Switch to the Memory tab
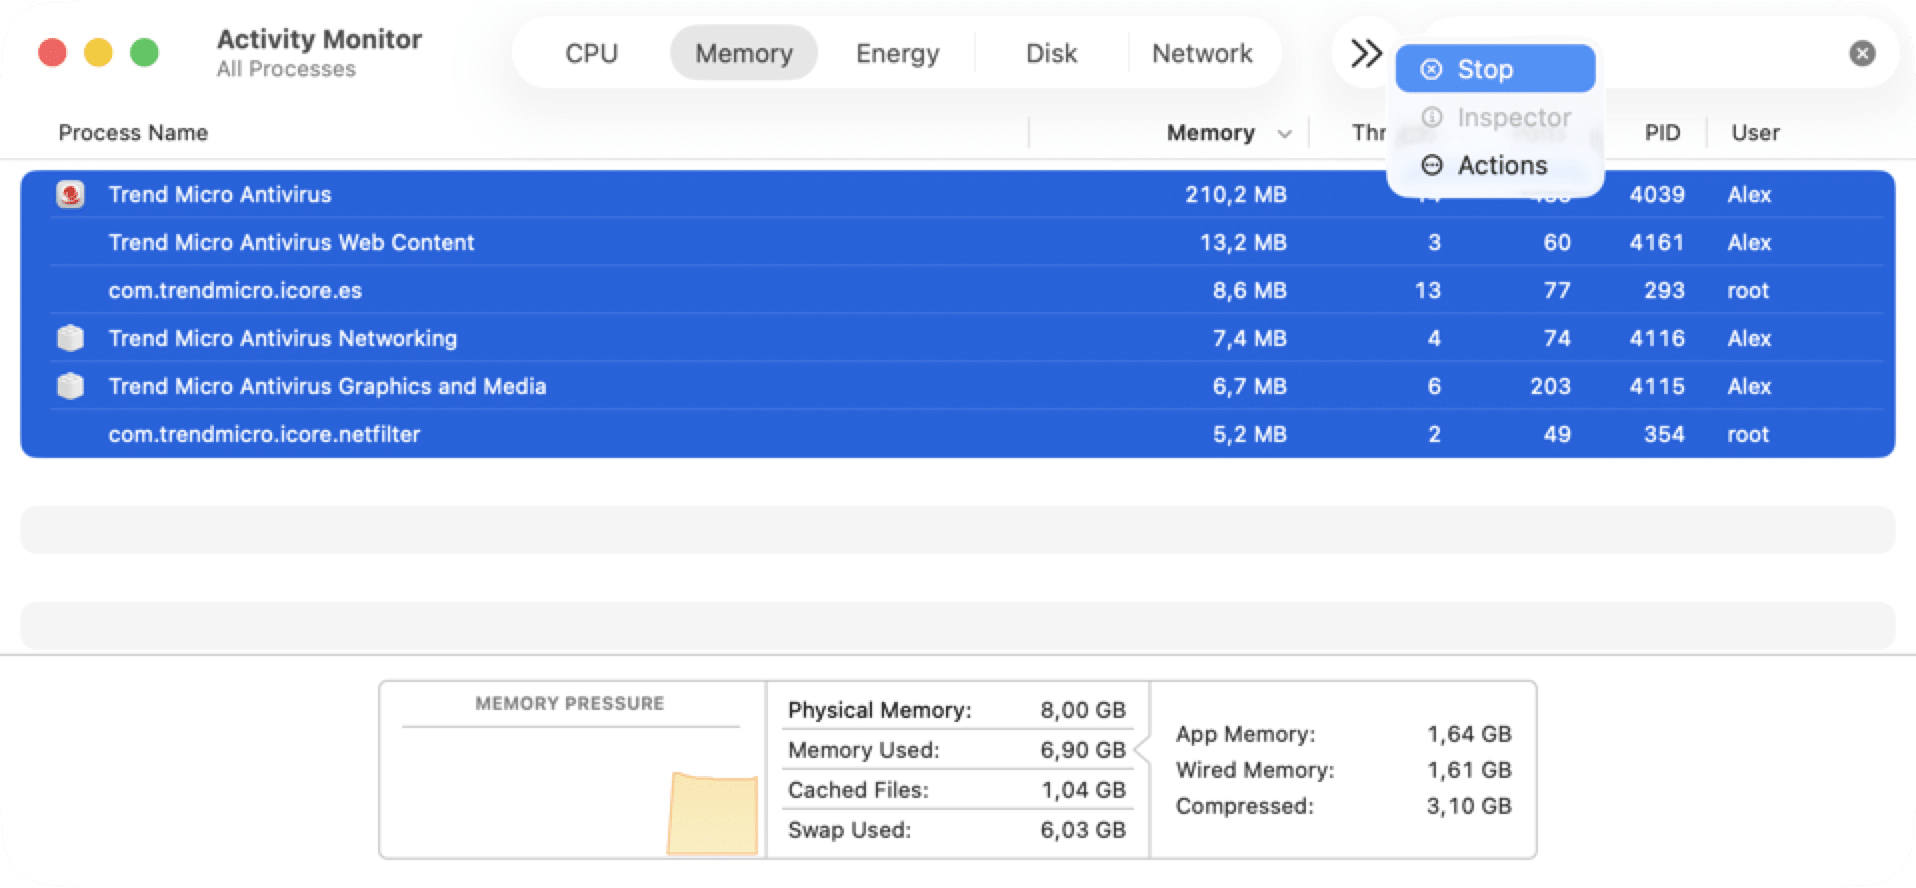Image resolution: width=1916 pixels, height=888 pixels. coord(744,53)
